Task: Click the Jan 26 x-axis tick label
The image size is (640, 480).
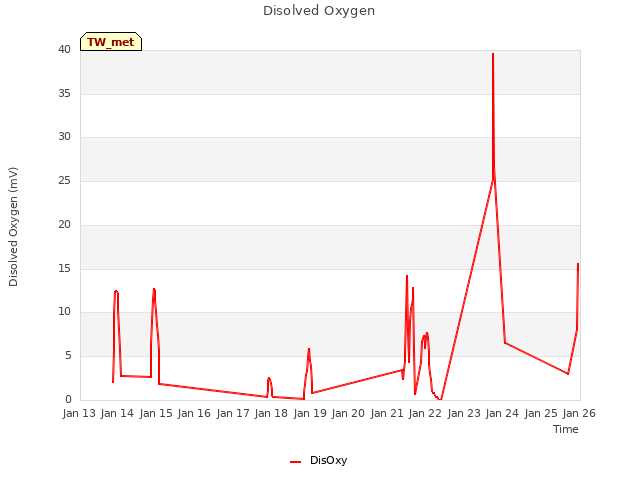Action: pyautogui.click(x=579, y=413)
